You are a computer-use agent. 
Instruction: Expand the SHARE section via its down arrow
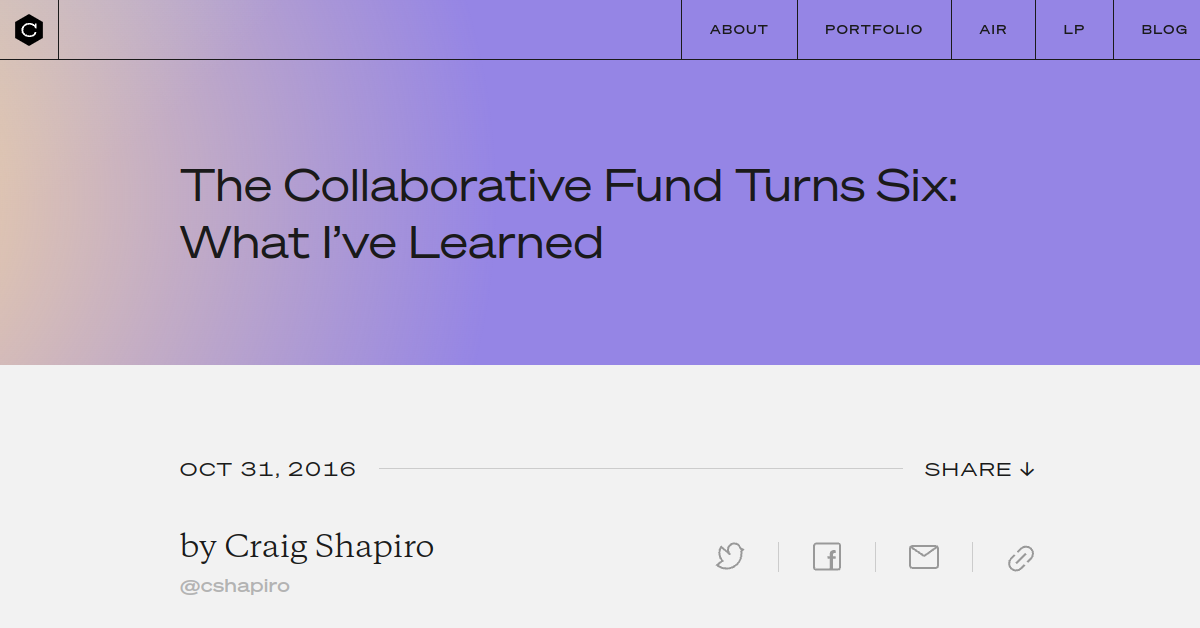point(1027,468)
